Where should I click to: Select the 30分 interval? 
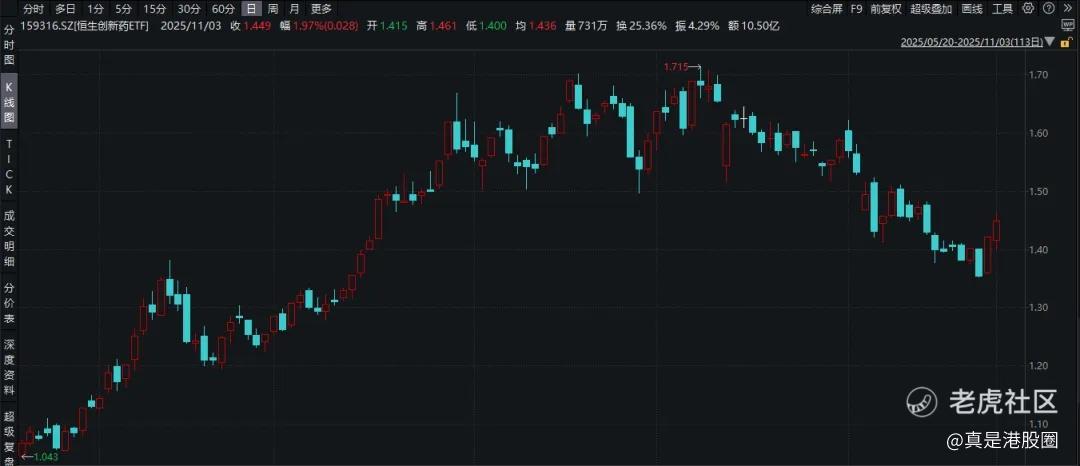click(189, 9)
